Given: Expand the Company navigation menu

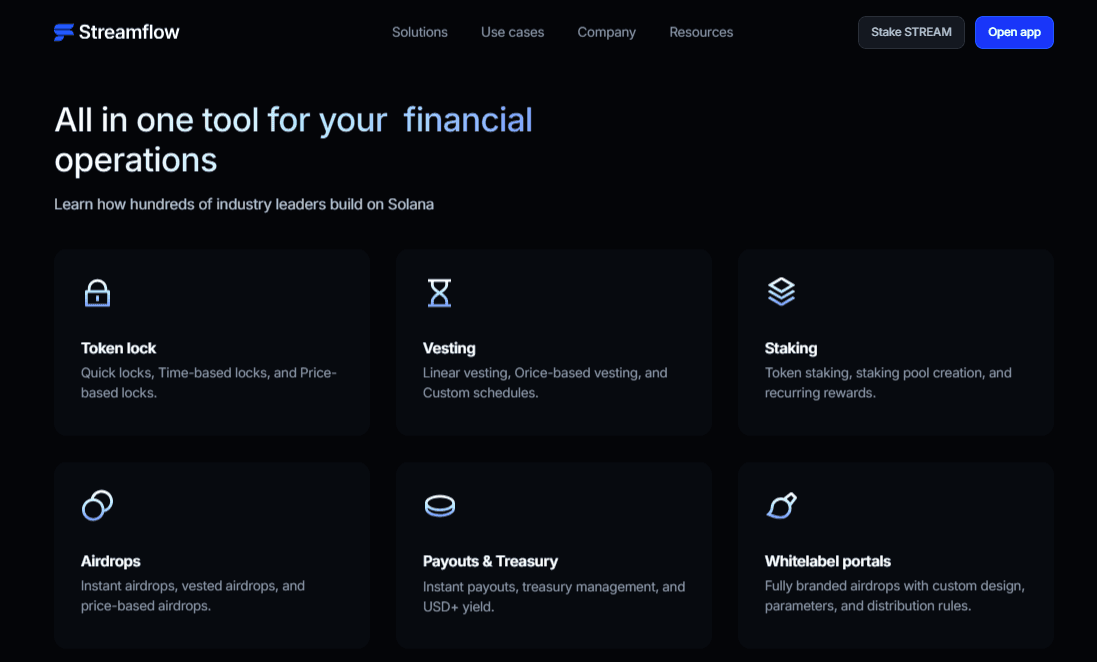Looking at the screenshot, I should click(x=607, y=32).
